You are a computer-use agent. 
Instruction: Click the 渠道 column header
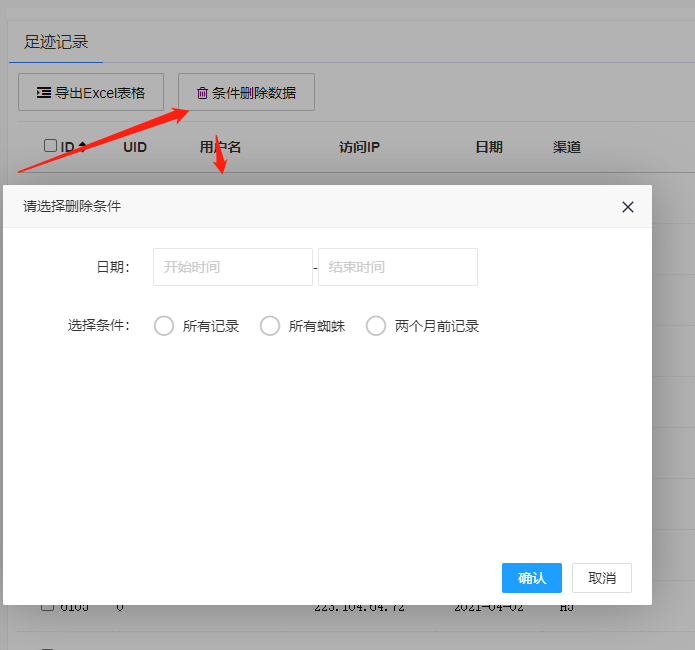(x=566, y=147)
